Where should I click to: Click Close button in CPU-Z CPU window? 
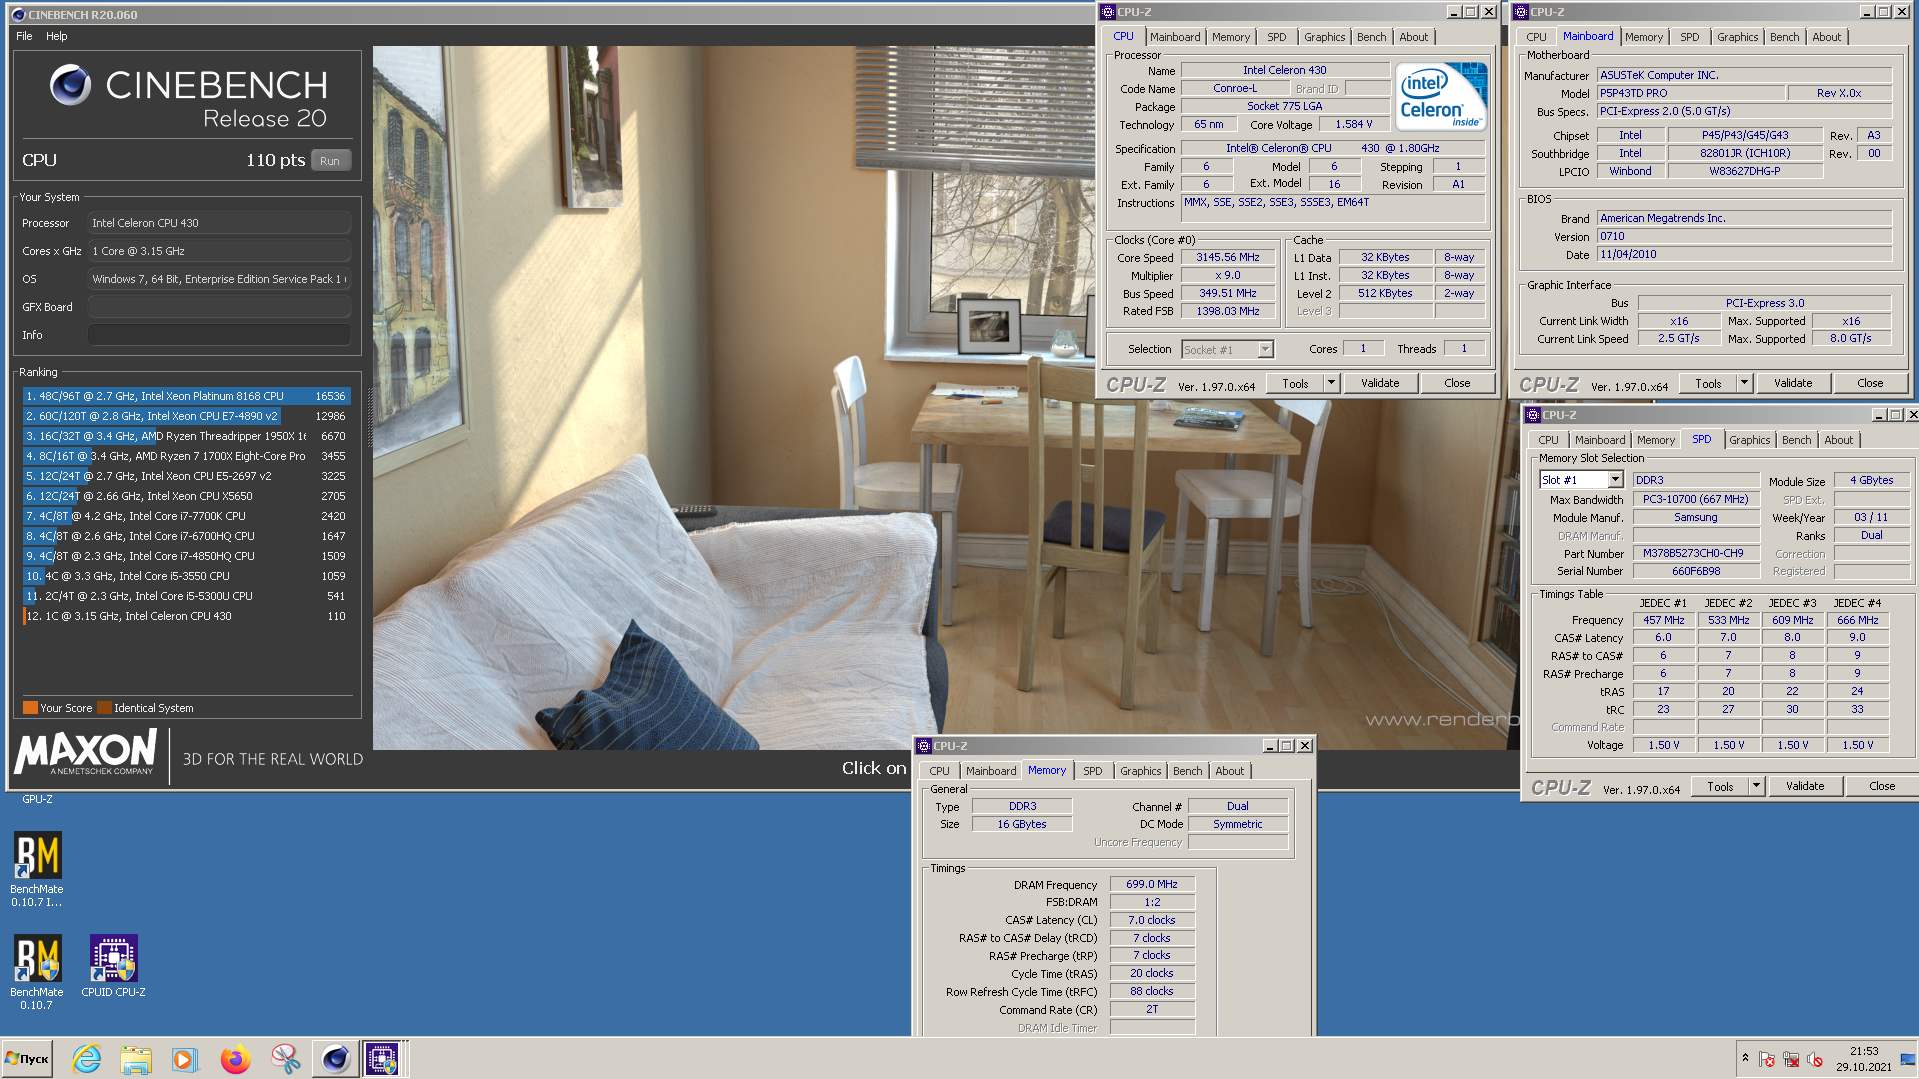click(1457, 383)
